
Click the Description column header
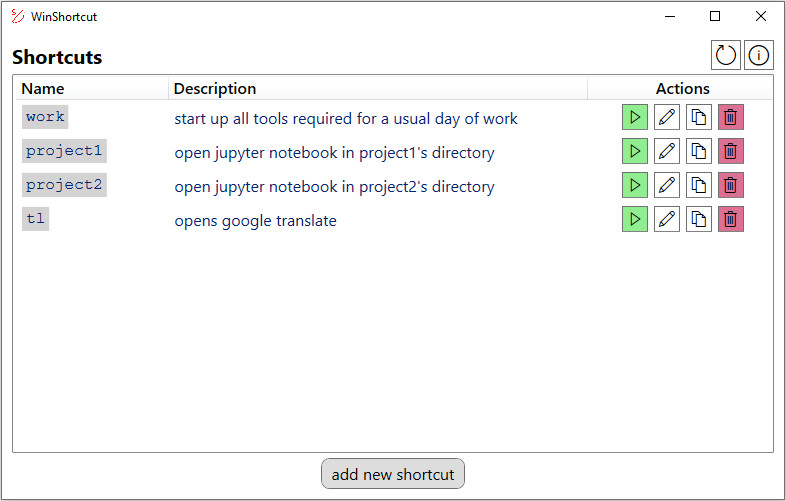tap(215, 89)
